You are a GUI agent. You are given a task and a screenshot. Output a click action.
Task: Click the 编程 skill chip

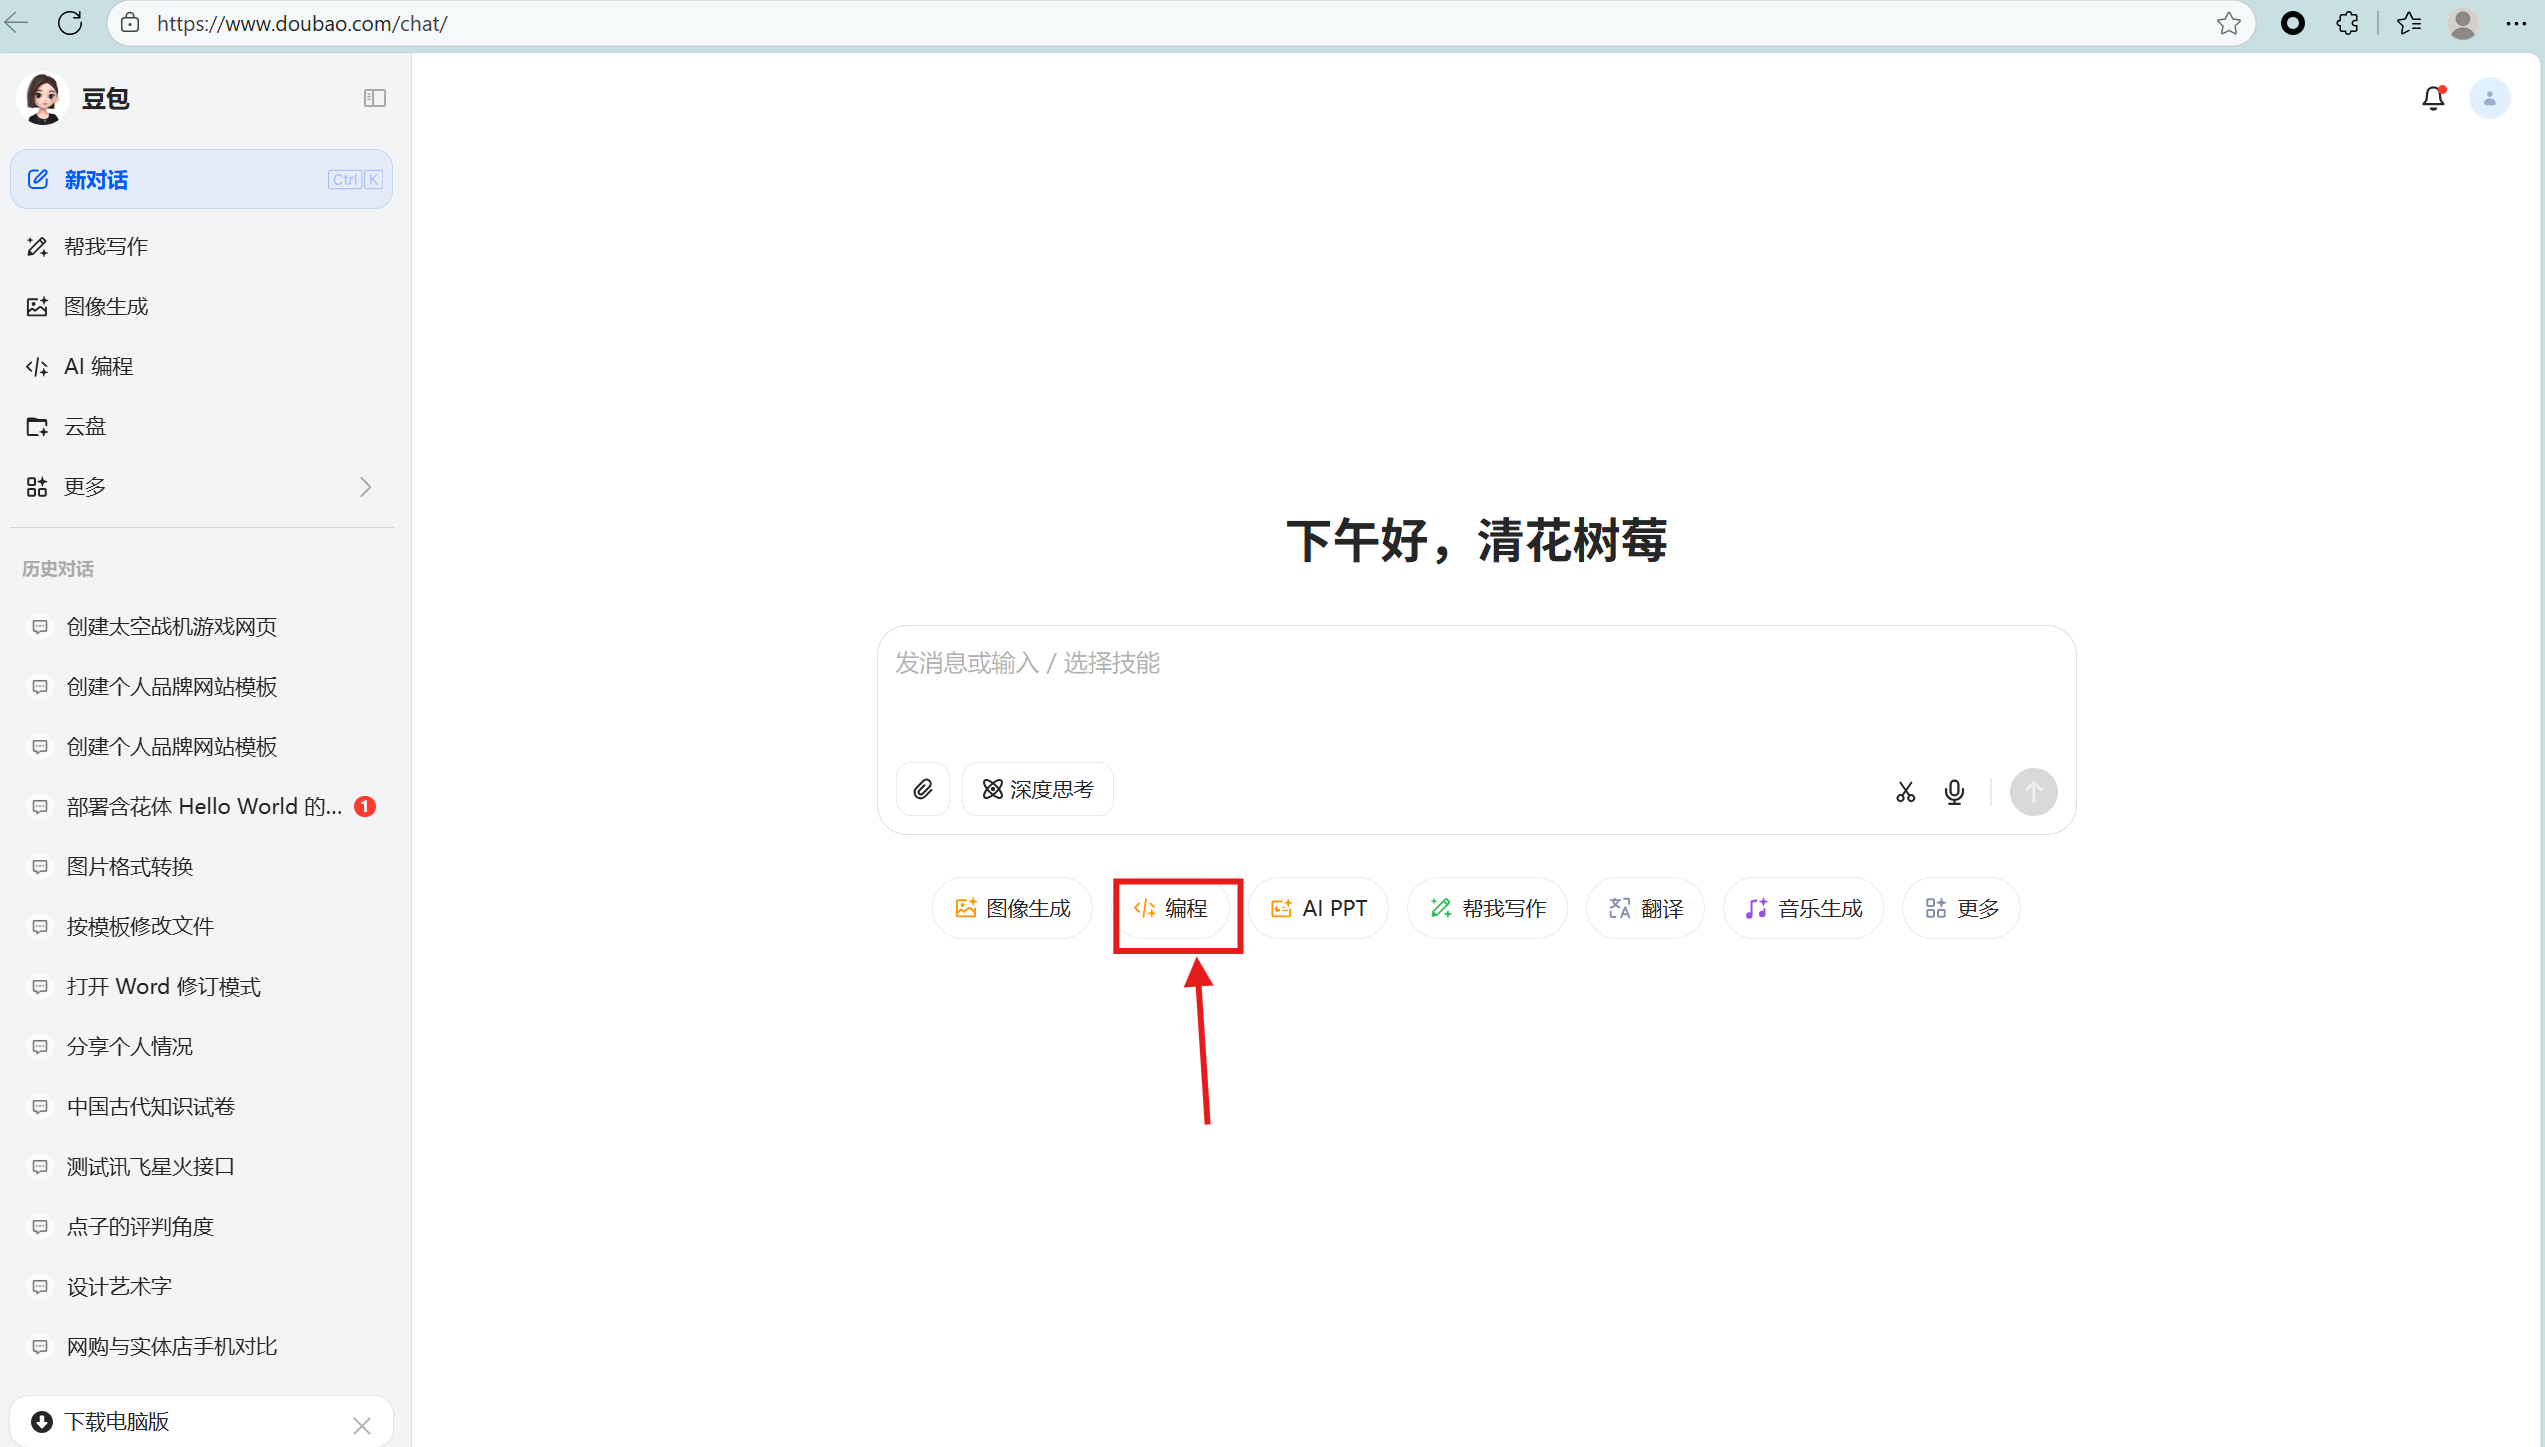[x=1171, y=908]
